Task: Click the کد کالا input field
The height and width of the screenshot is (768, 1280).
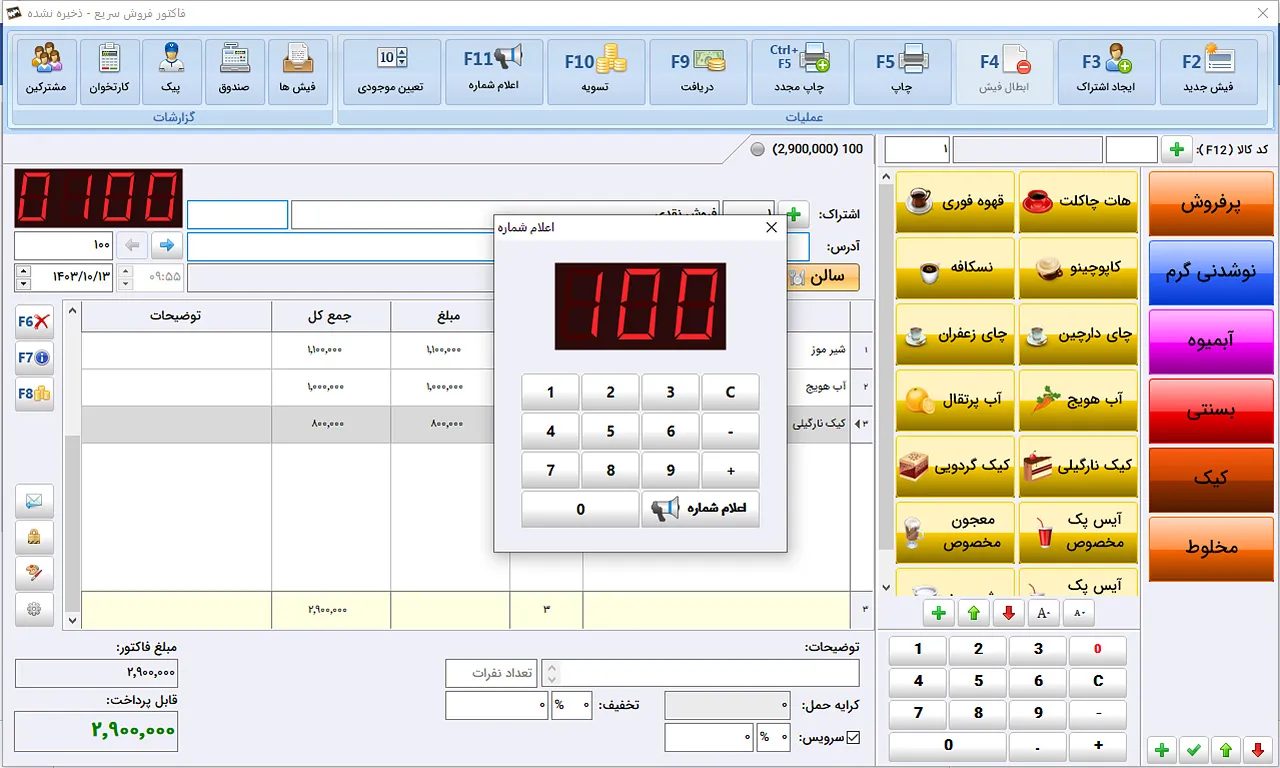Action: pos(1131,150)
